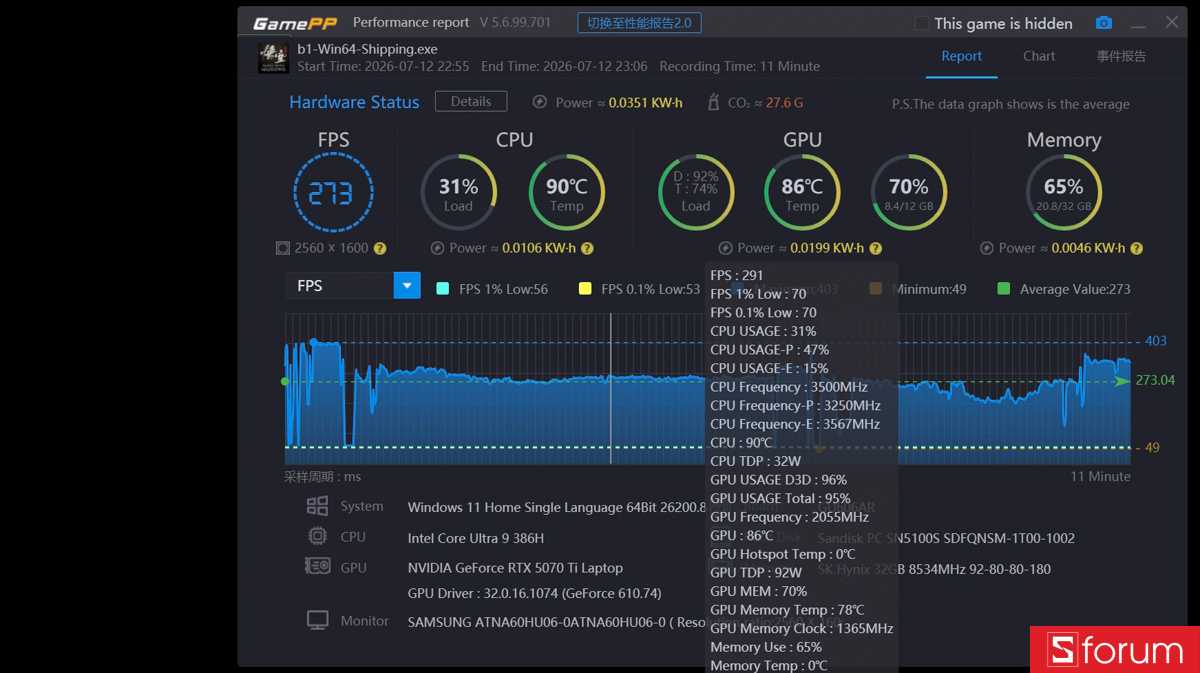
Task: Click the 'Hardware Status' heading
Action: pyautogui.click(x=354, y=102)
